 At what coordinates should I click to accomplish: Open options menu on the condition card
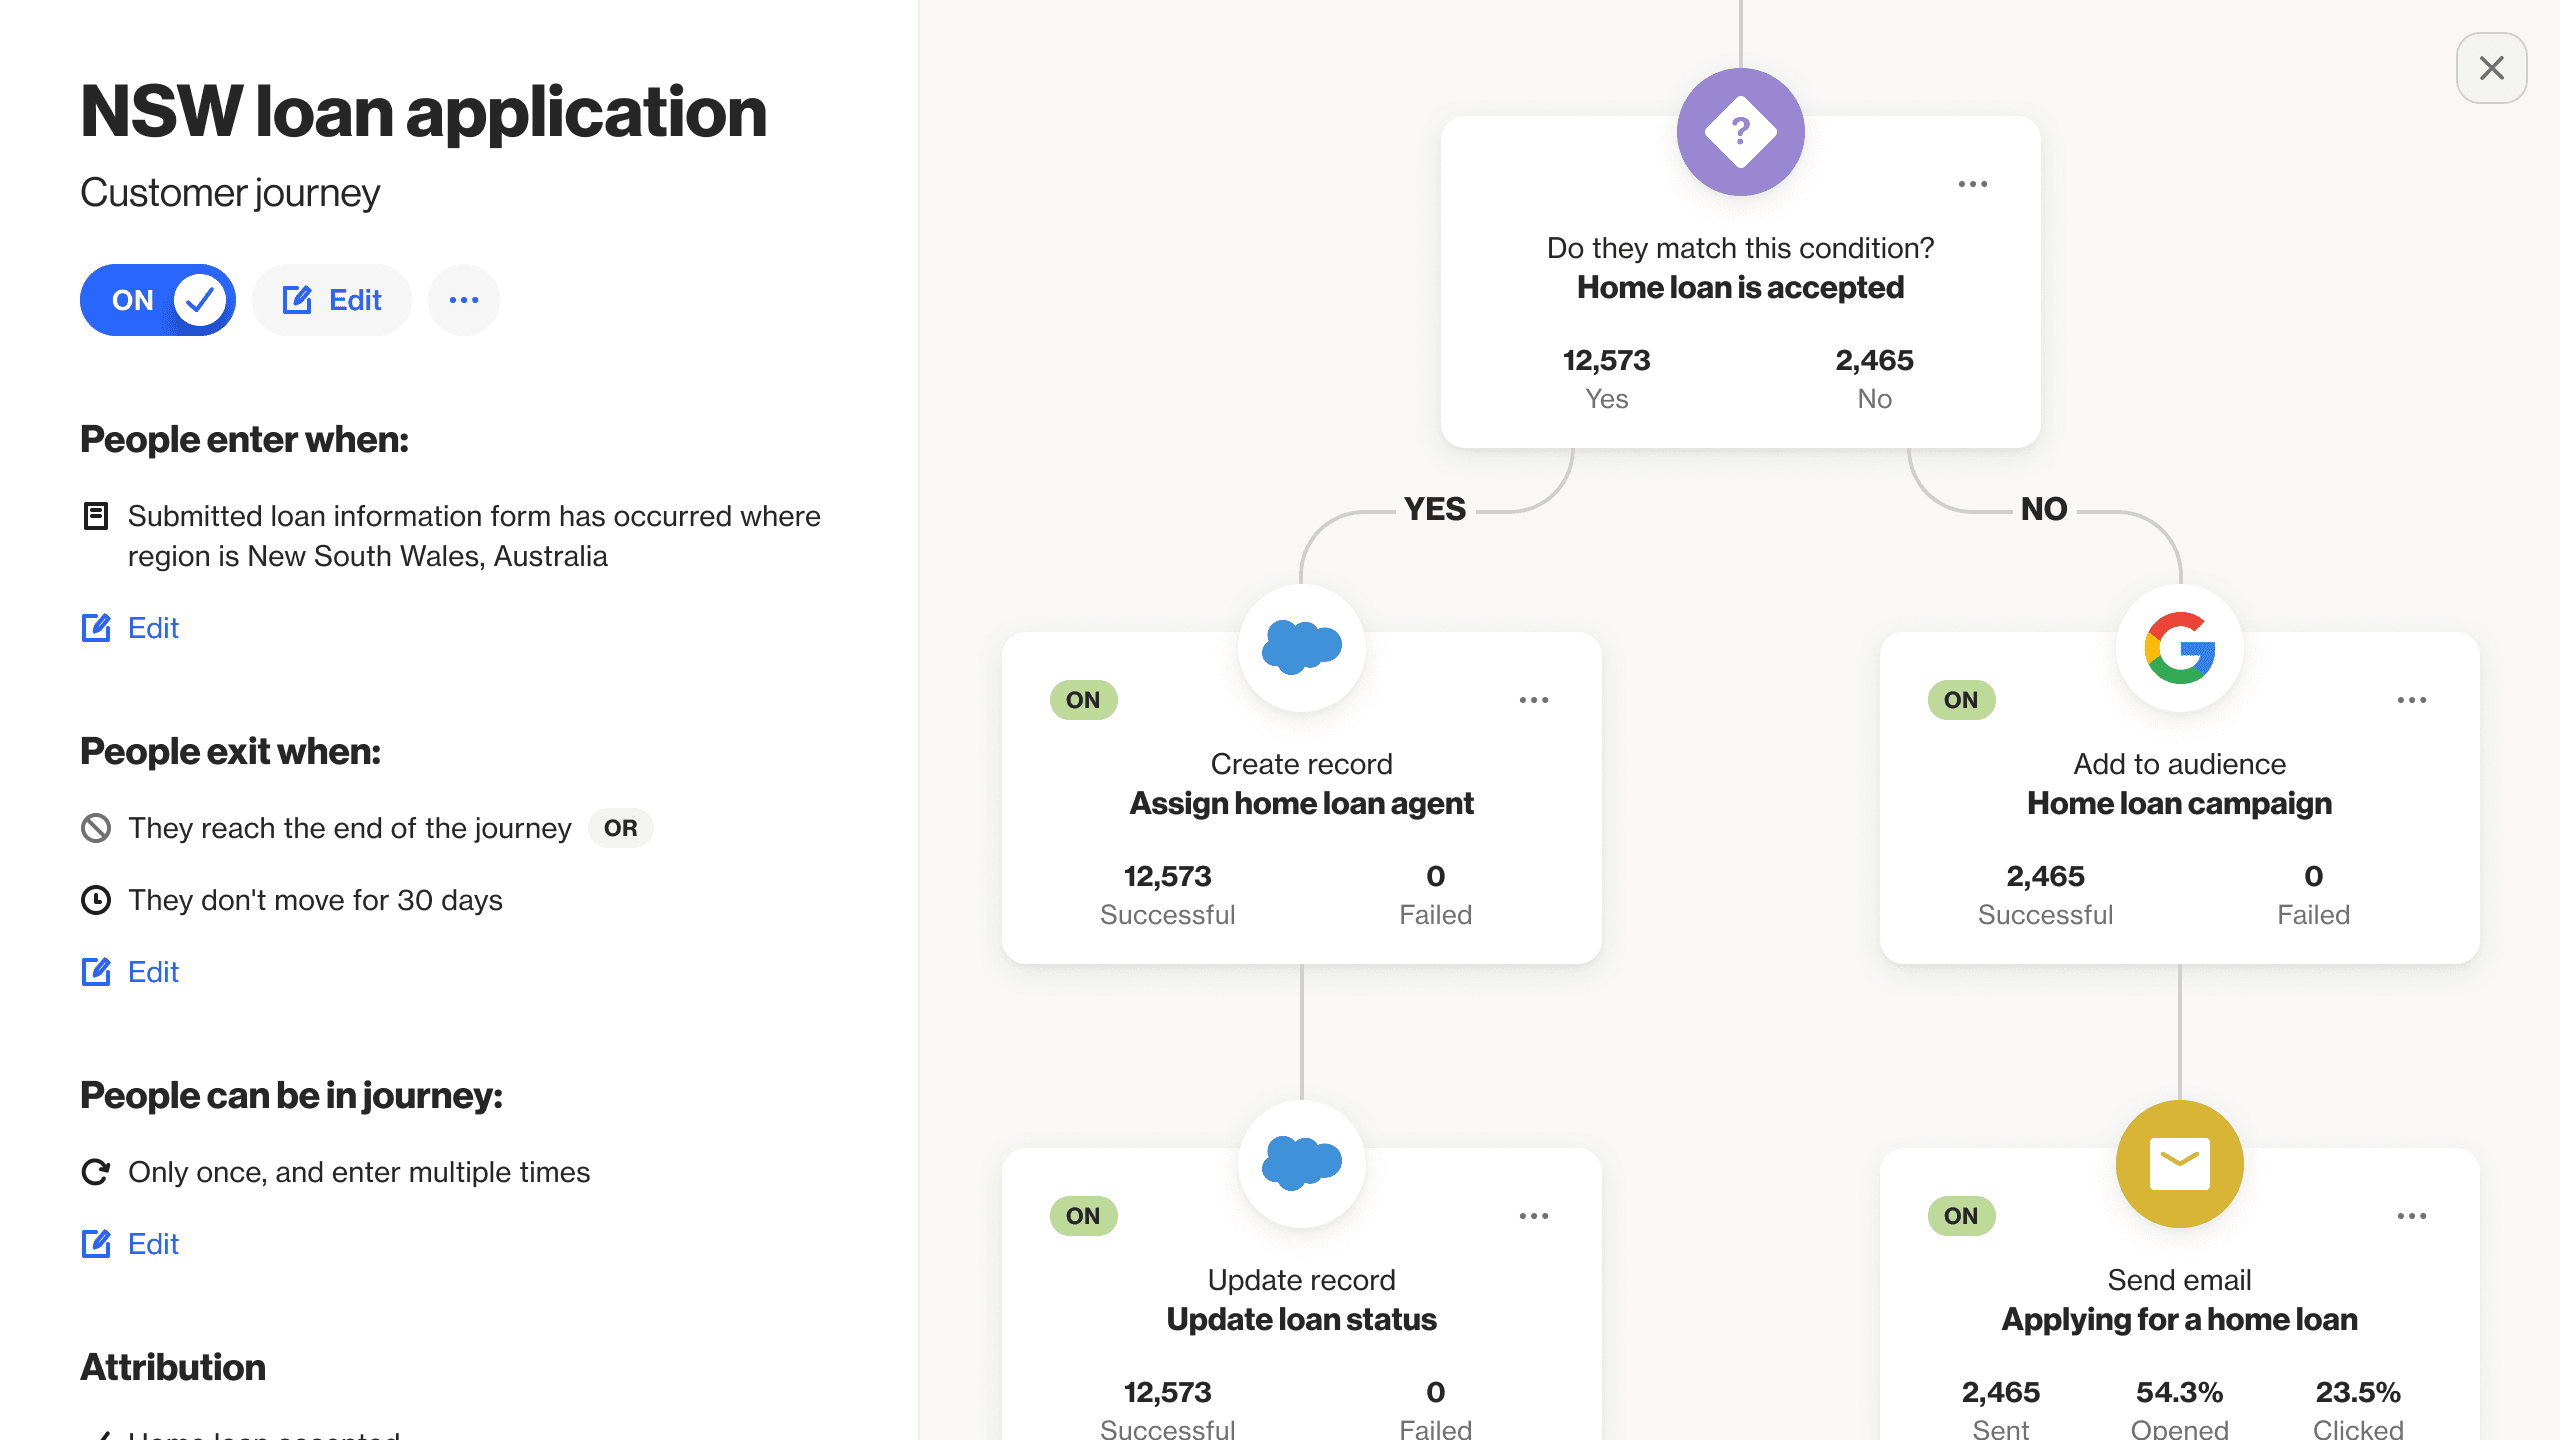[x=1972, y=184]
